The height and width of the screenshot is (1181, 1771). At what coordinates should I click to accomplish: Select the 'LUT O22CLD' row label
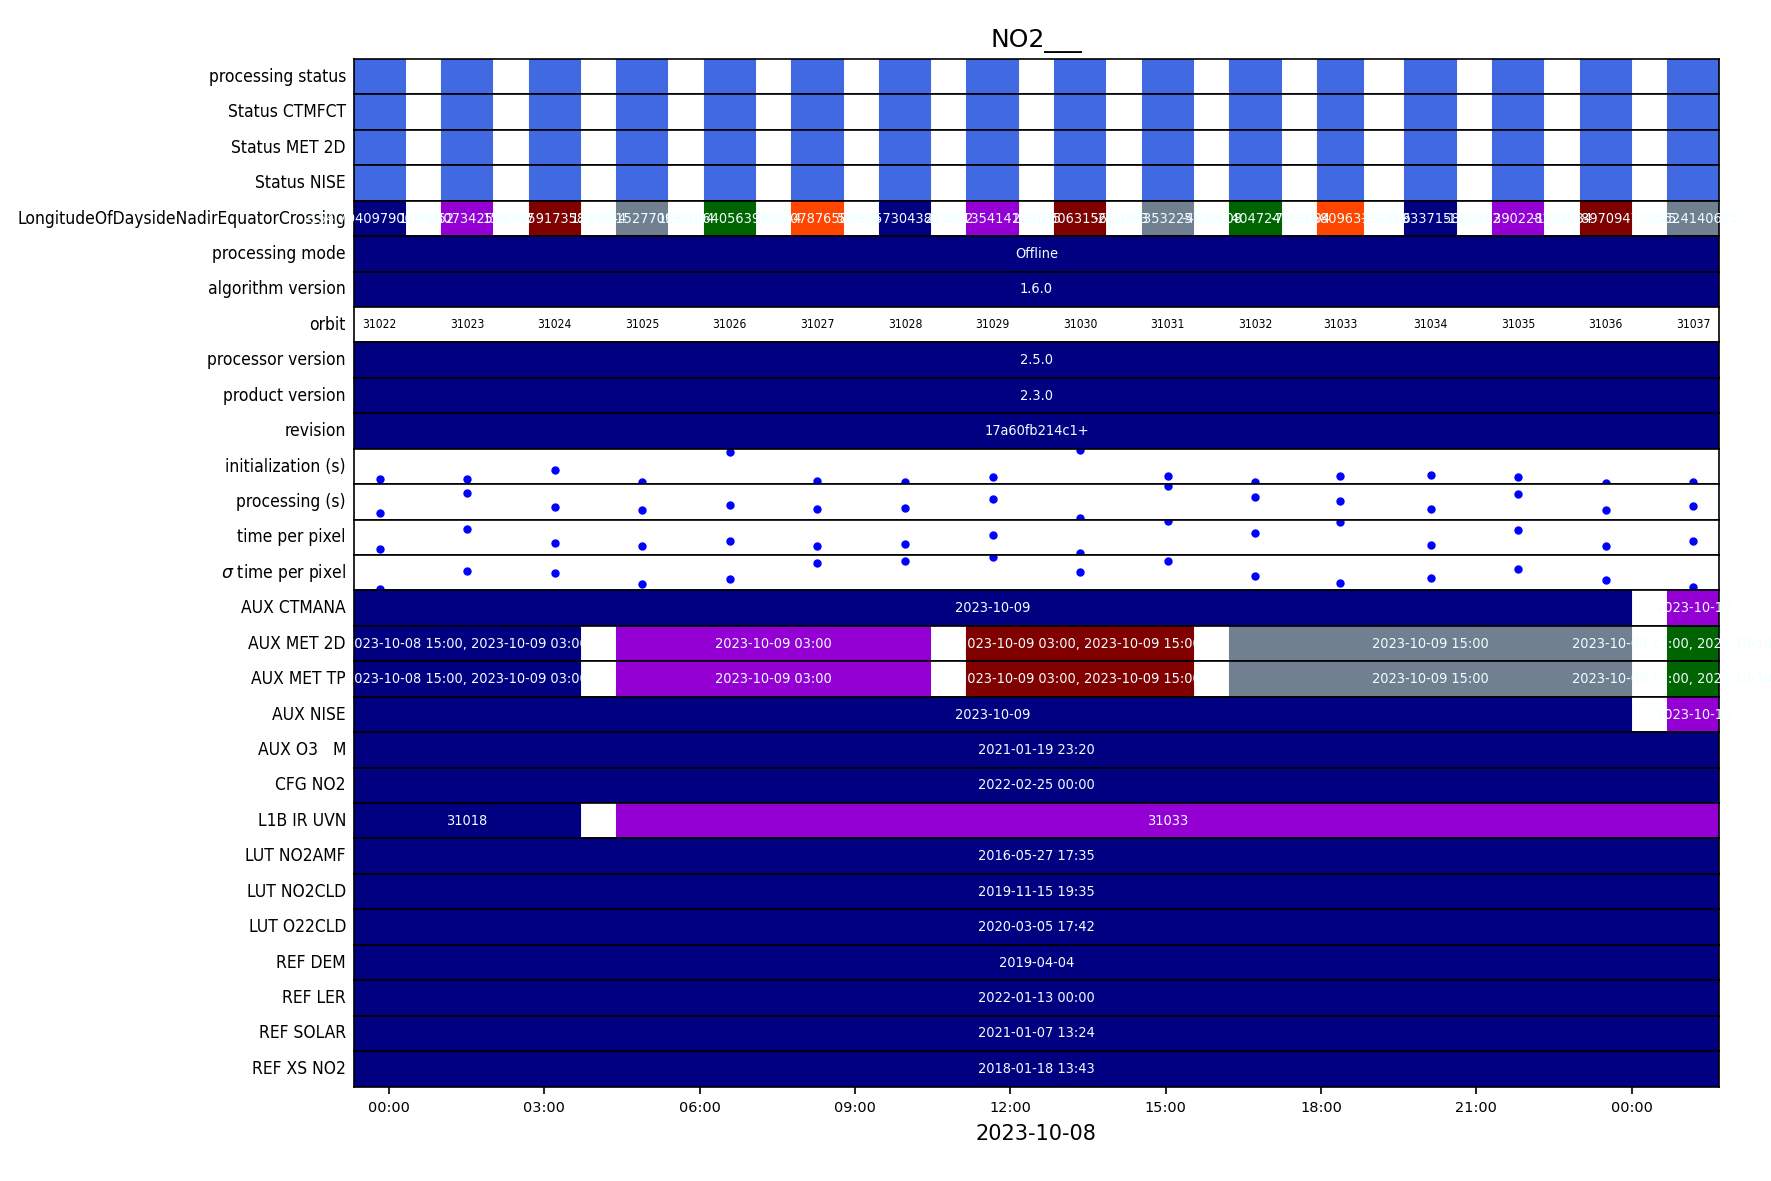pos(297,926)
